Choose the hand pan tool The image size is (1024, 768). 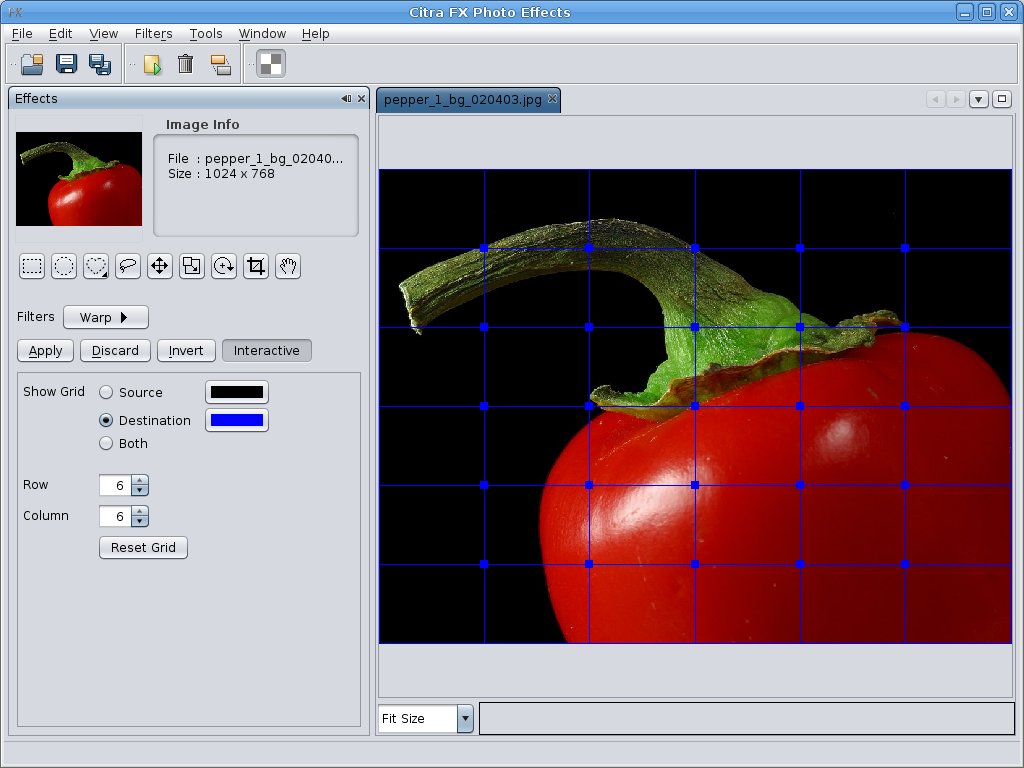coord(288,266)
